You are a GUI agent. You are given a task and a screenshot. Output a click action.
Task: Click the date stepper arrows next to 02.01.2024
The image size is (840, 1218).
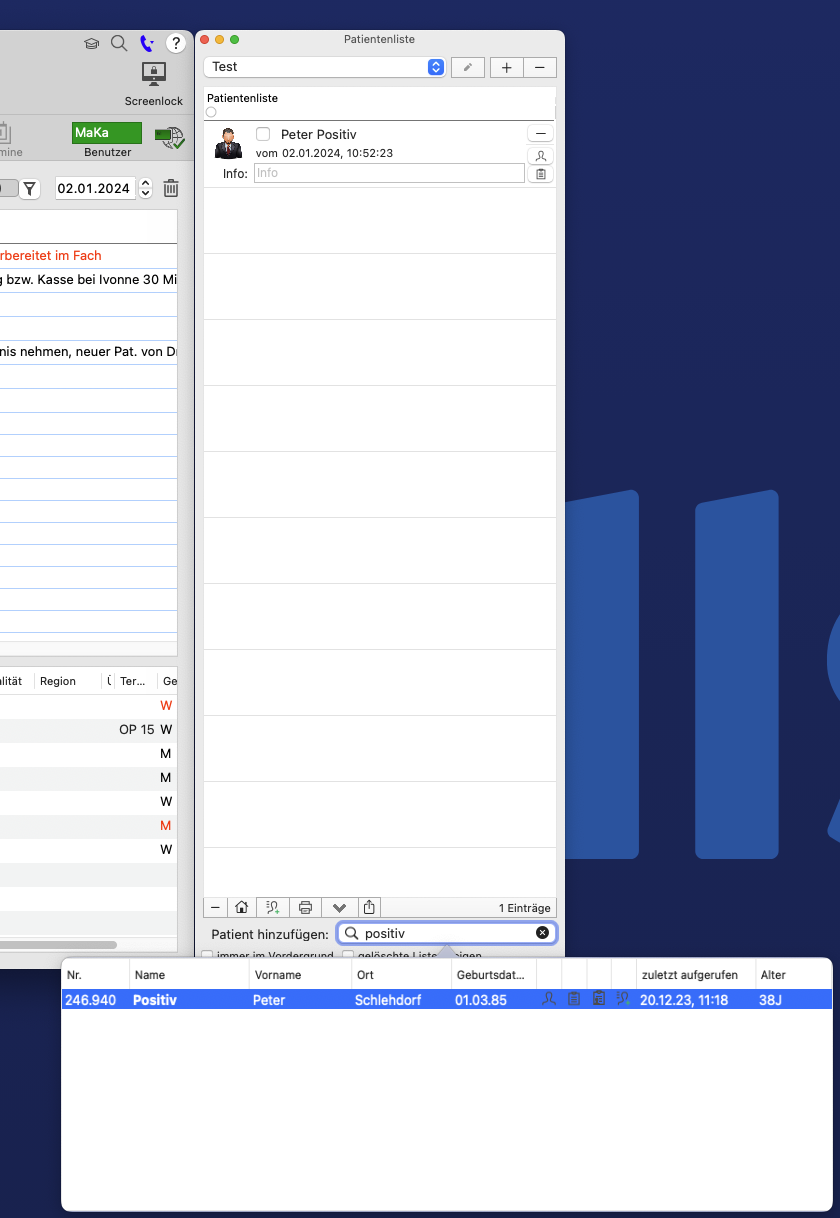(x=146, y=188)
